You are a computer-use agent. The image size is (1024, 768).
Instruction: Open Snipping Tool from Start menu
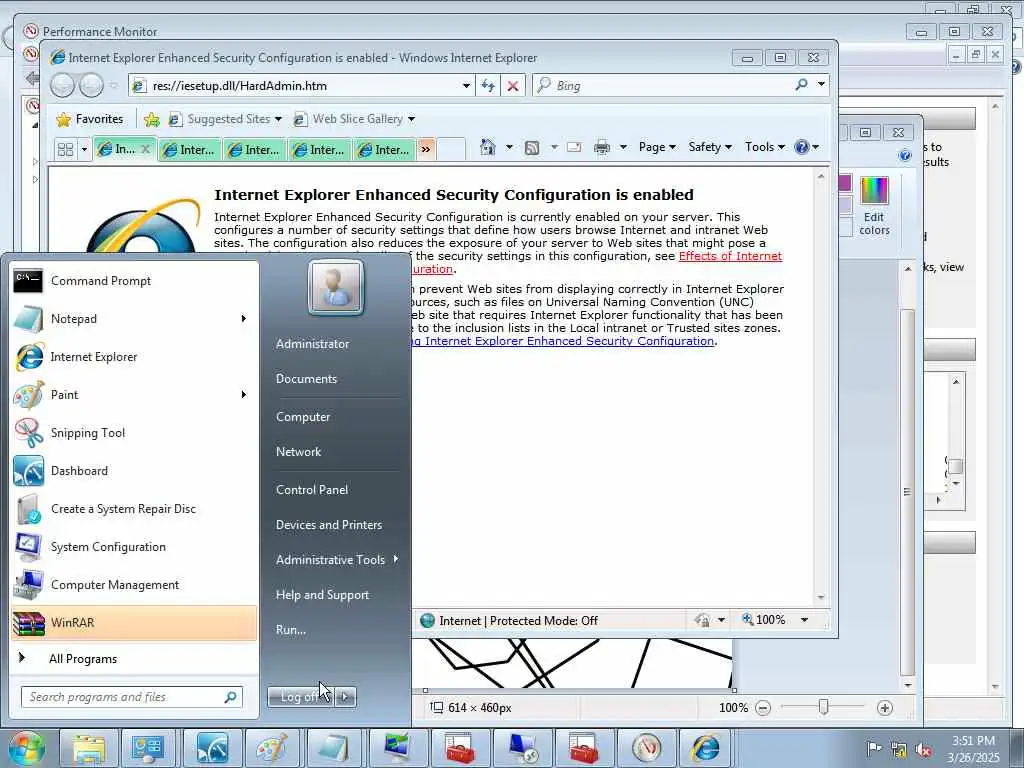click(x=134, y=432)
